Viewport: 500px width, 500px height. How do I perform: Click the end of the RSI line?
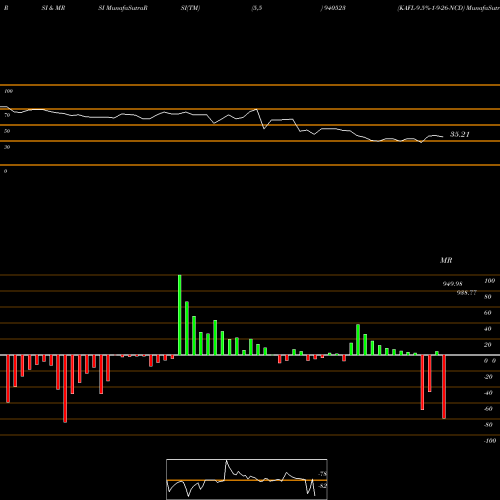(x=443, y=137)
